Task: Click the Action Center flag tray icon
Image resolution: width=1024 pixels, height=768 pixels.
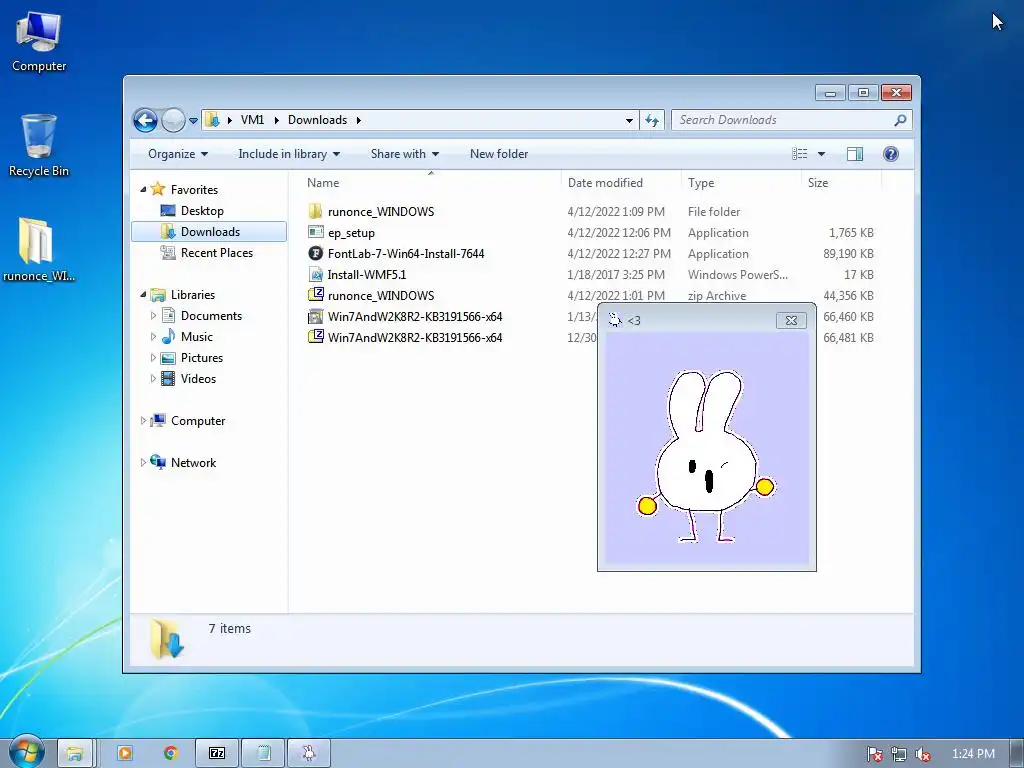Action: (874, 754)
